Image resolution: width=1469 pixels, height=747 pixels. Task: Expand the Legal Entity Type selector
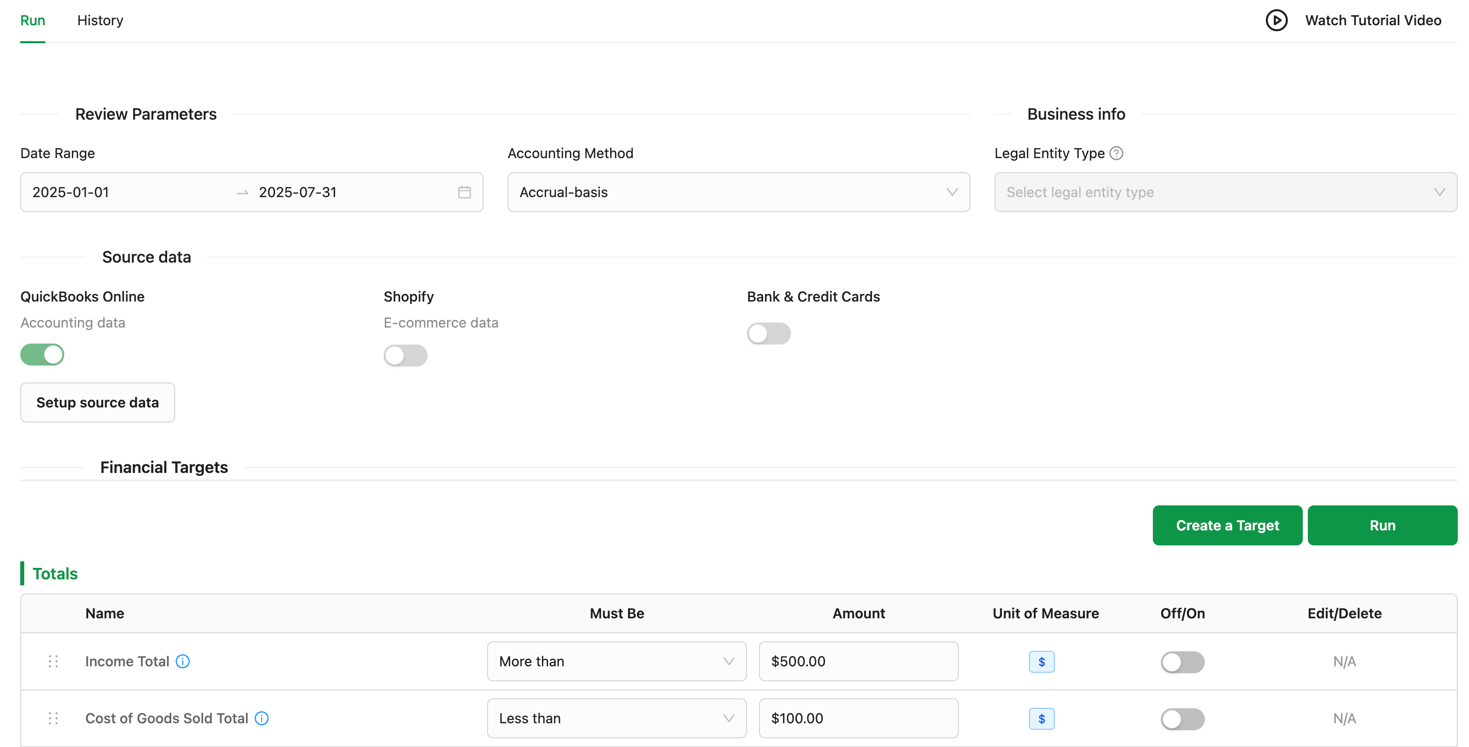1225,192
